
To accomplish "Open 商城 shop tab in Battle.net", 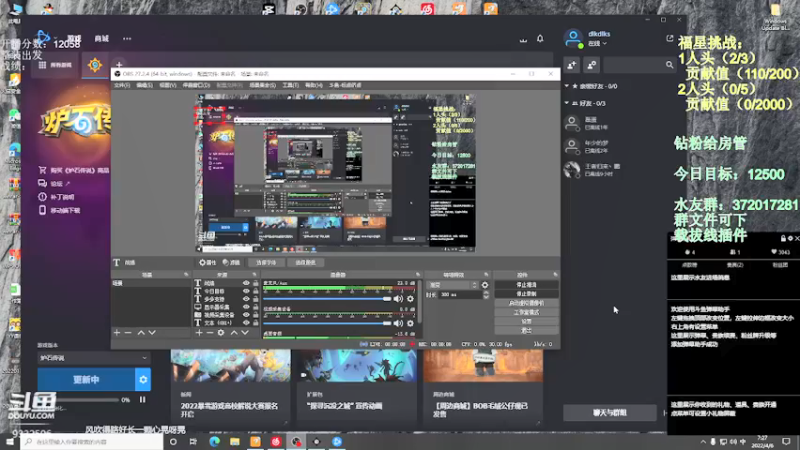I will pos(102,38).
